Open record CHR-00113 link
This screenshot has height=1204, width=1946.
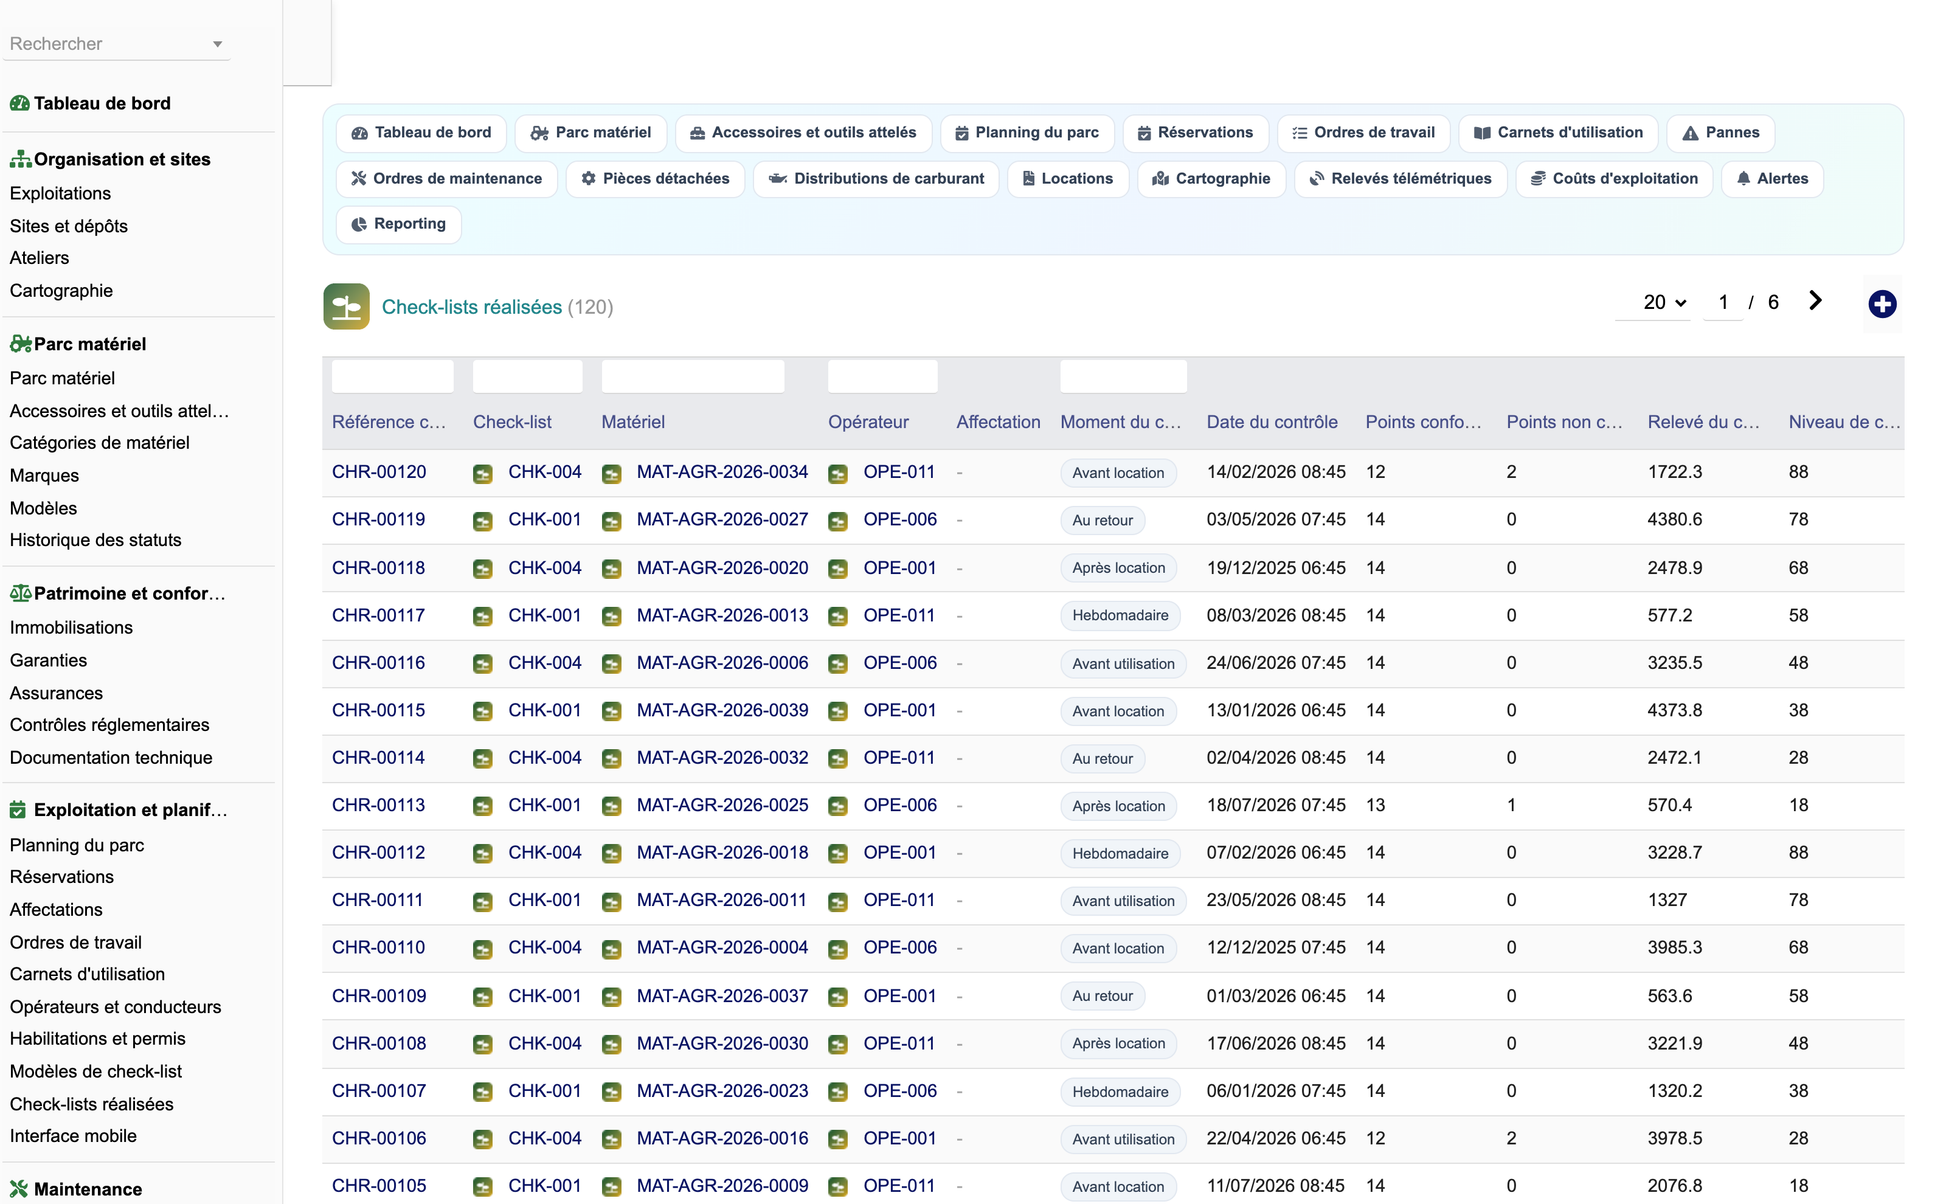tap(378, 805)
